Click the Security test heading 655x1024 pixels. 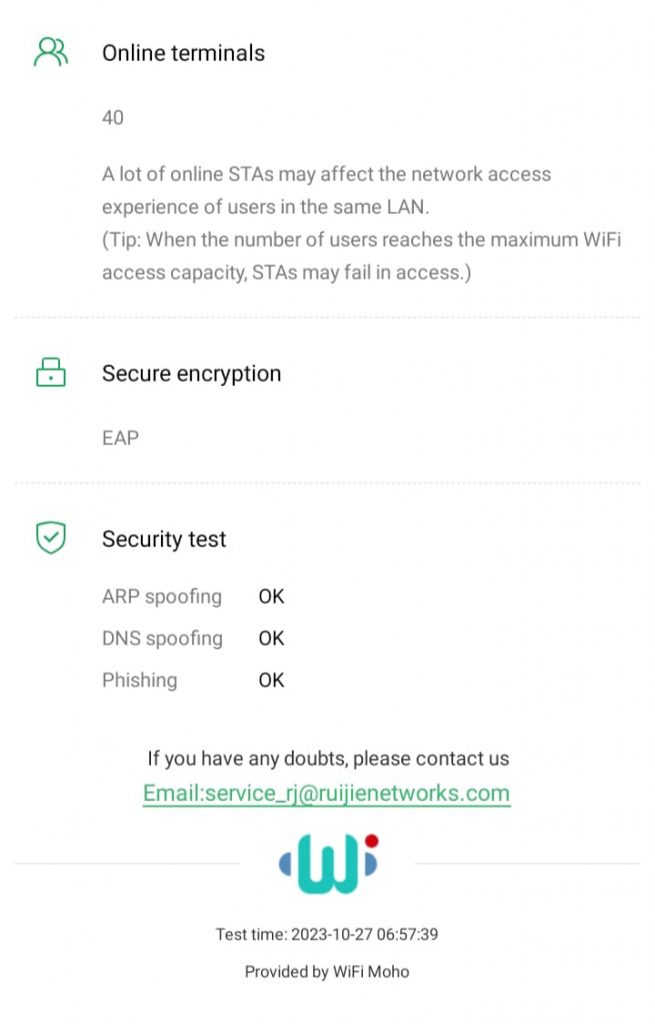pyautogui.click(x=164, y=539)
